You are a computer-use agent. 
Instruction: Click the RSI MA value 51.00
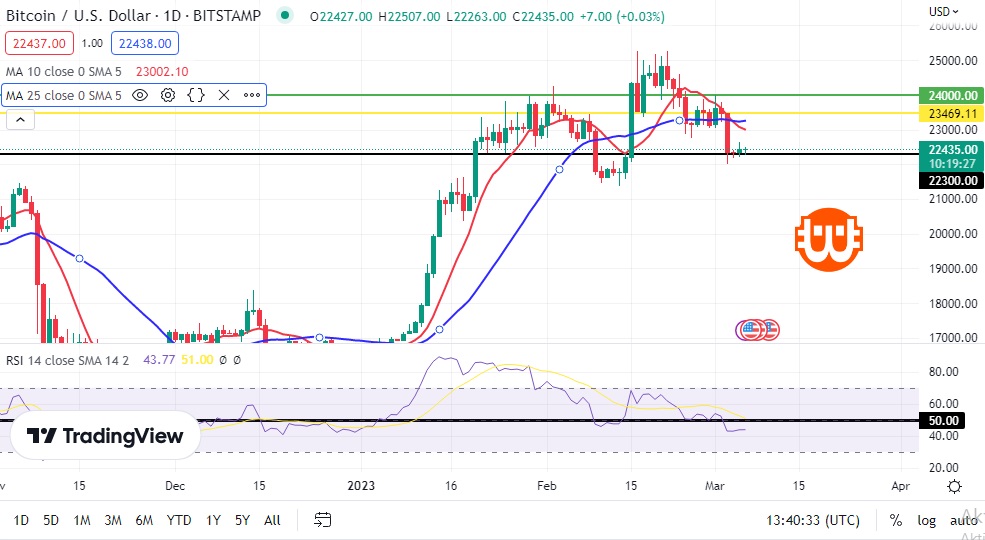(197, 360)
